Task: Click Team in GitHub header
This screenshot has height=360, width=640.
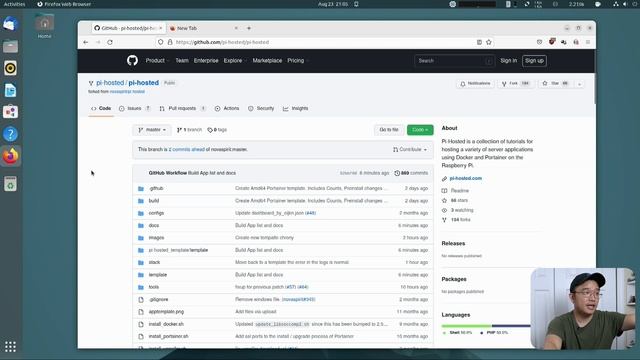Action: tap(182, 60)
